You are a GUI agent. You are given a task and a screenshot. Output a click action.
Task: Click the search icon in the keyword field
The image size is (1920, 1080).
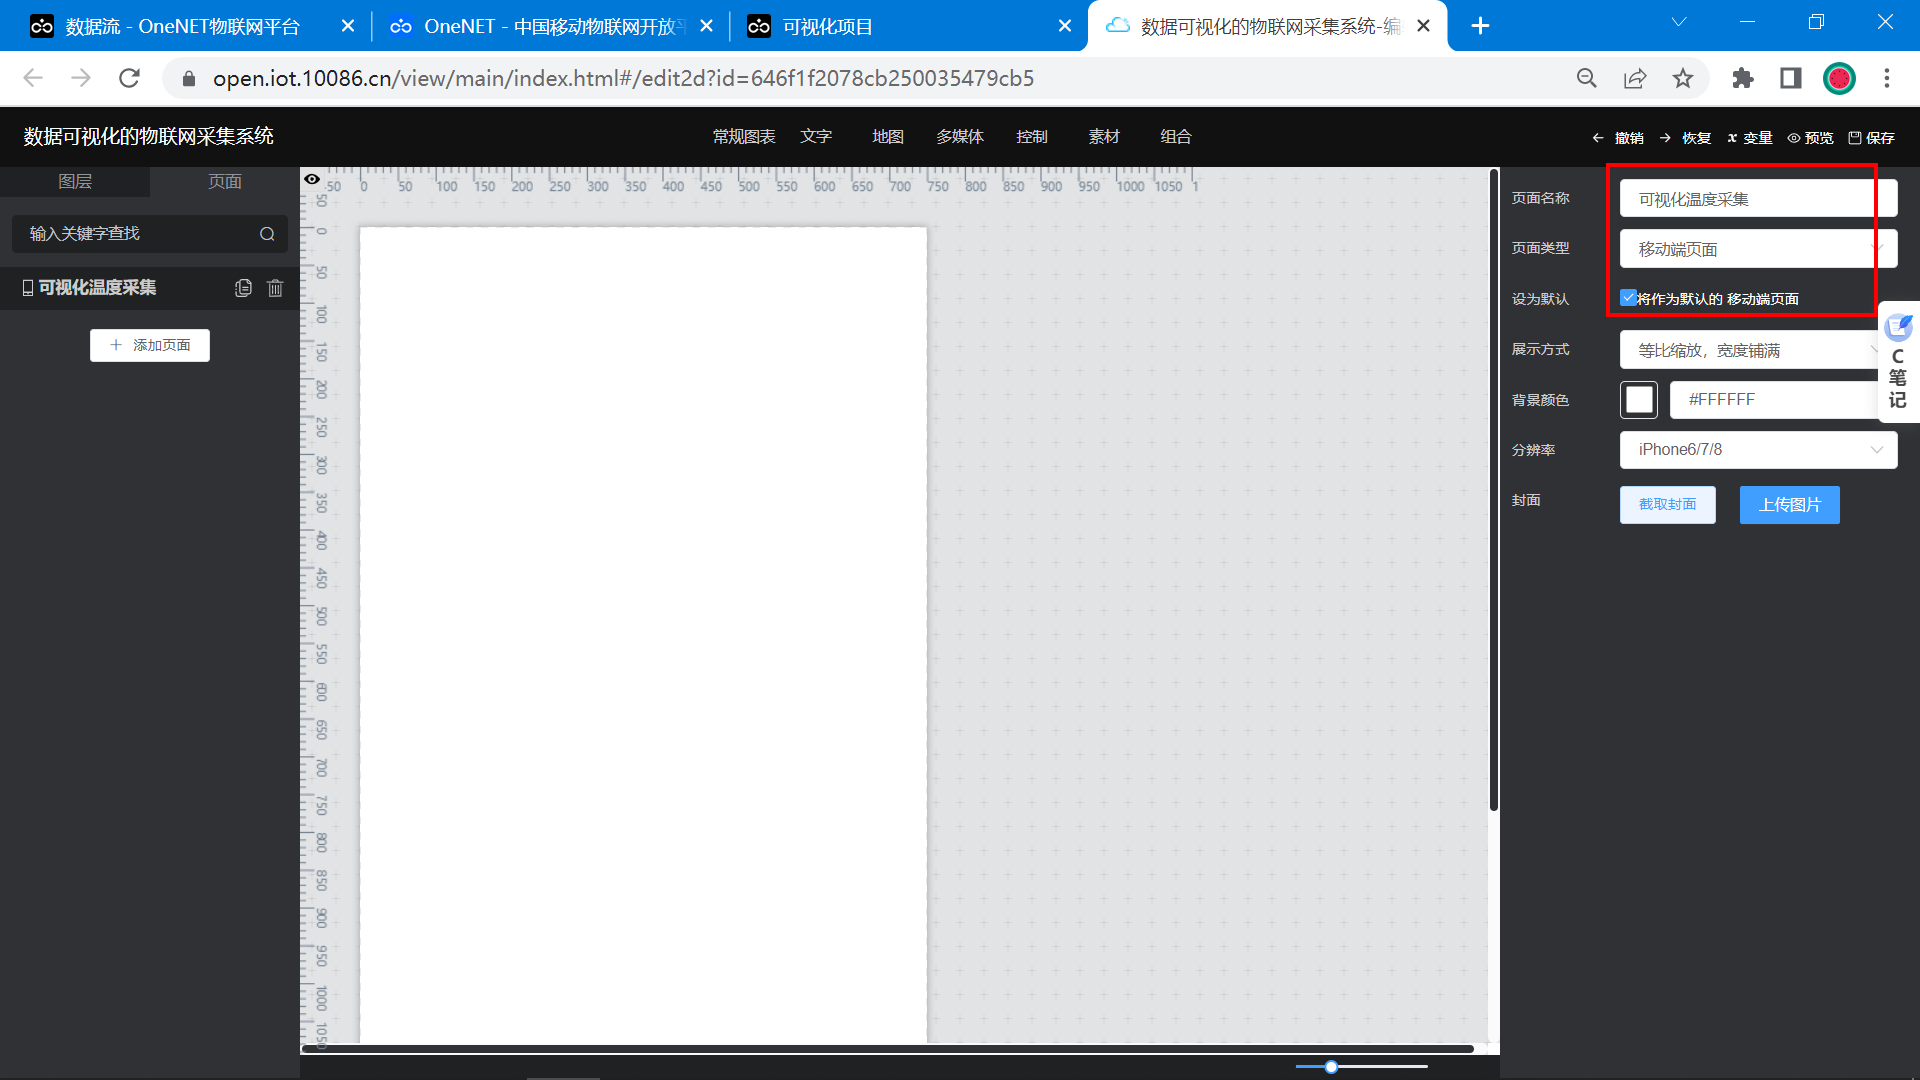267,234
